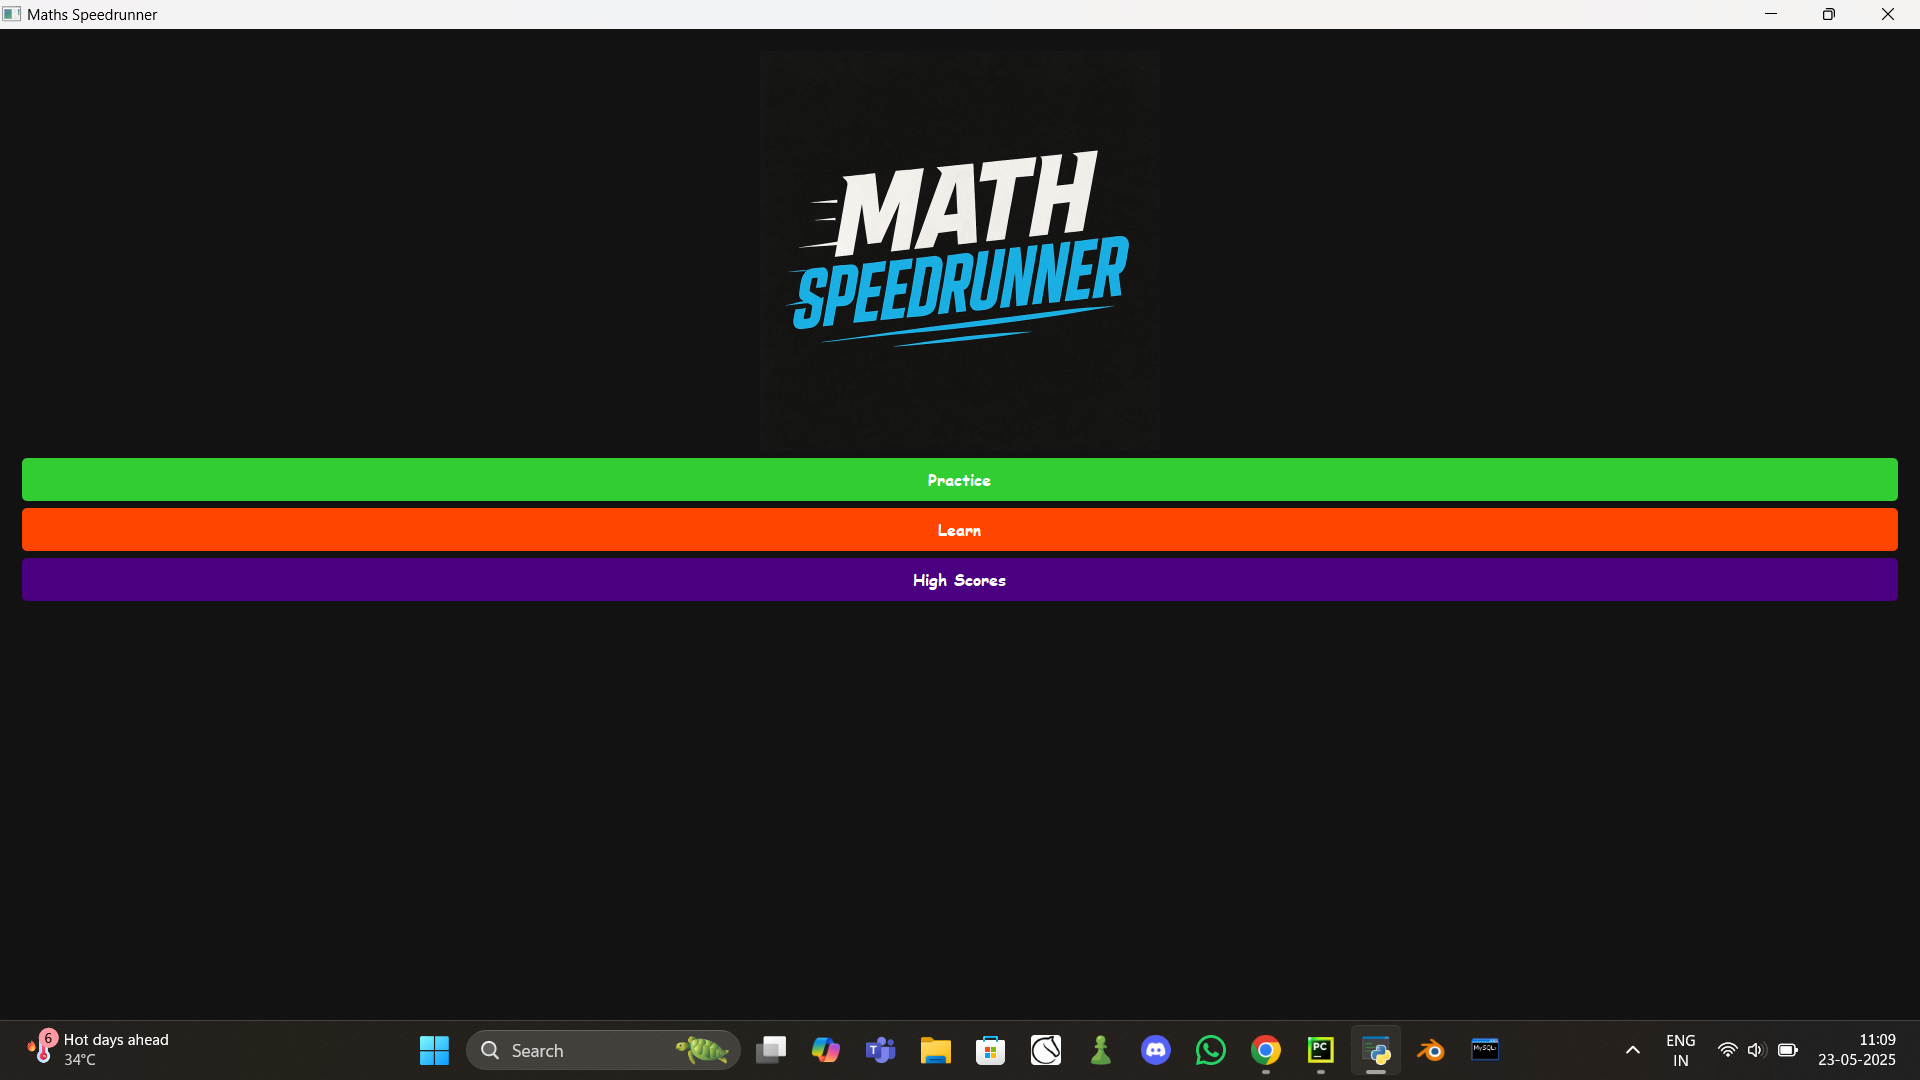Image resolution: width=1920 pixels, height=1080 pixels.
Task: Switch to Google Chrome window
Action: click(x=1266, y=1050)
